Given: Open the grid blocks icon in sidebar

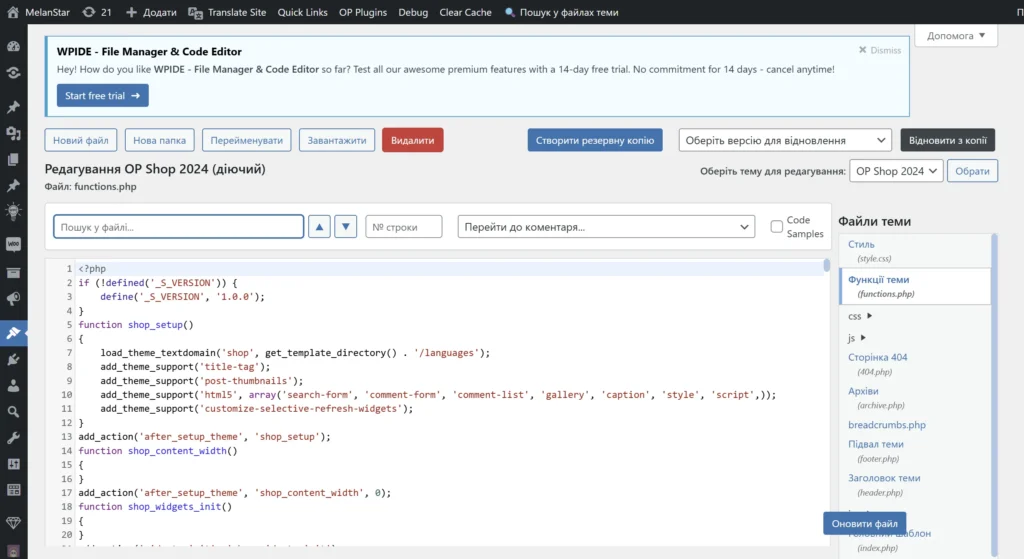Looking at the screenshot, I should [x=13, y=490].
